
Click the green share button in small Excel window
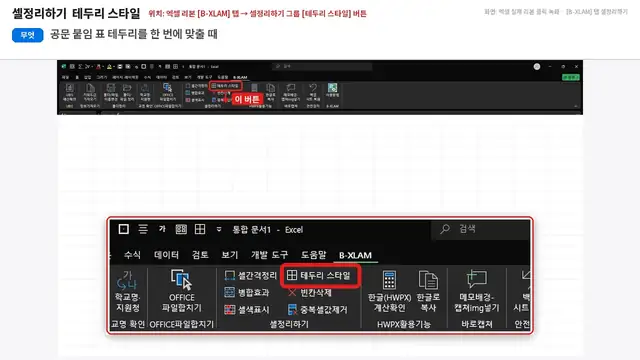(571, 77)
